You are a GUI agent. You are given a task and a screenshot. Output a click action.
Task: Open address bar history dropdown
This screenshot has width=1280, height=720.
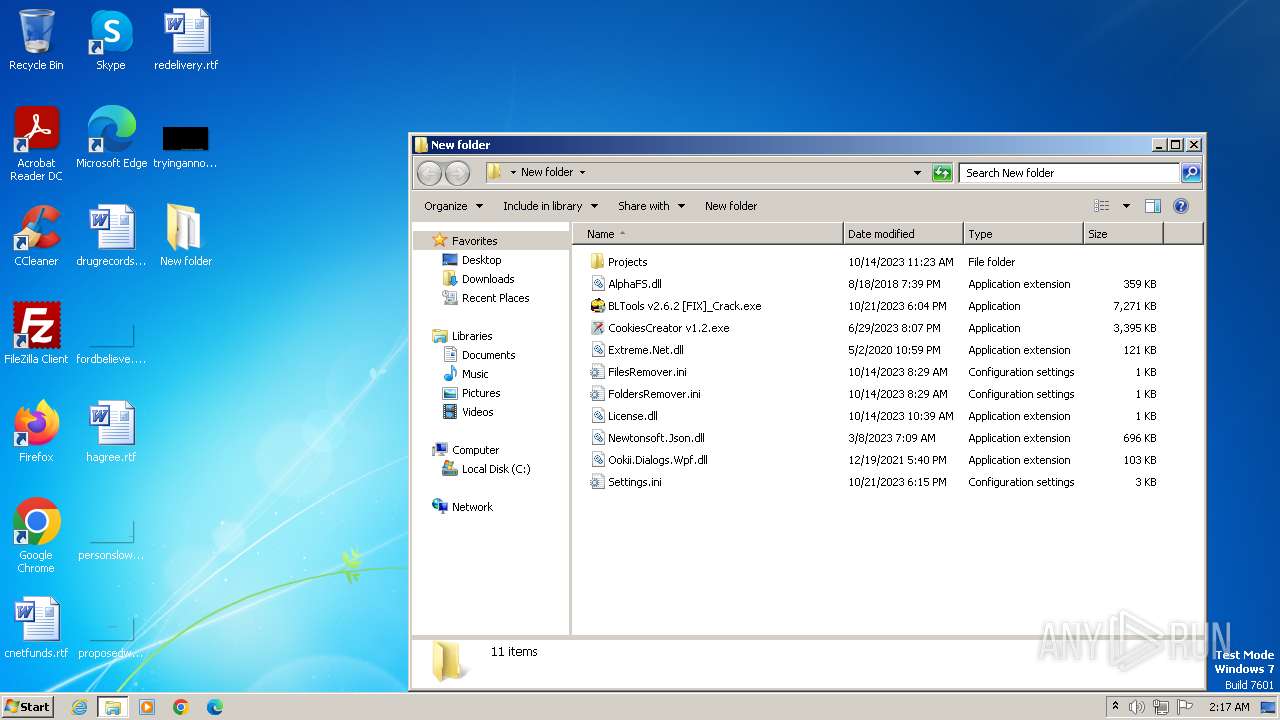coord(917,173)
